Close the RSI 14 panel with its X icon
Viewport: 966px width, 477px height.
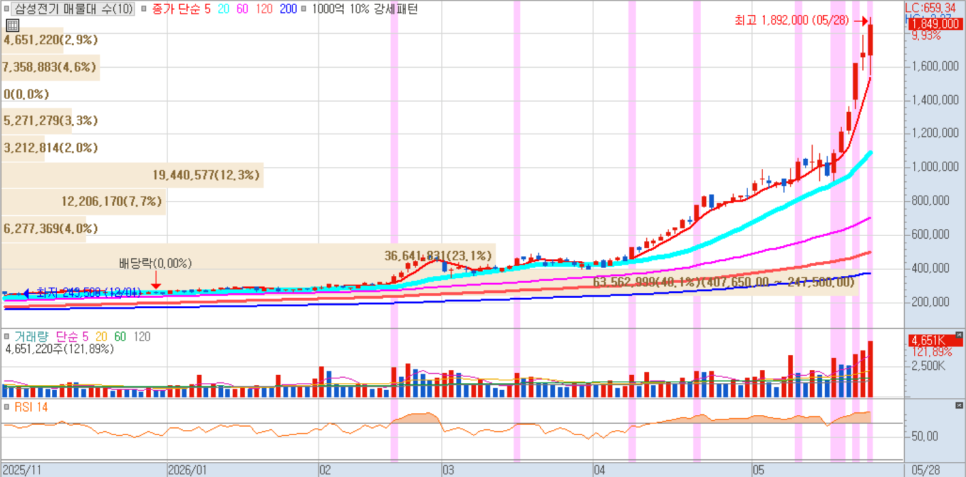958,406
